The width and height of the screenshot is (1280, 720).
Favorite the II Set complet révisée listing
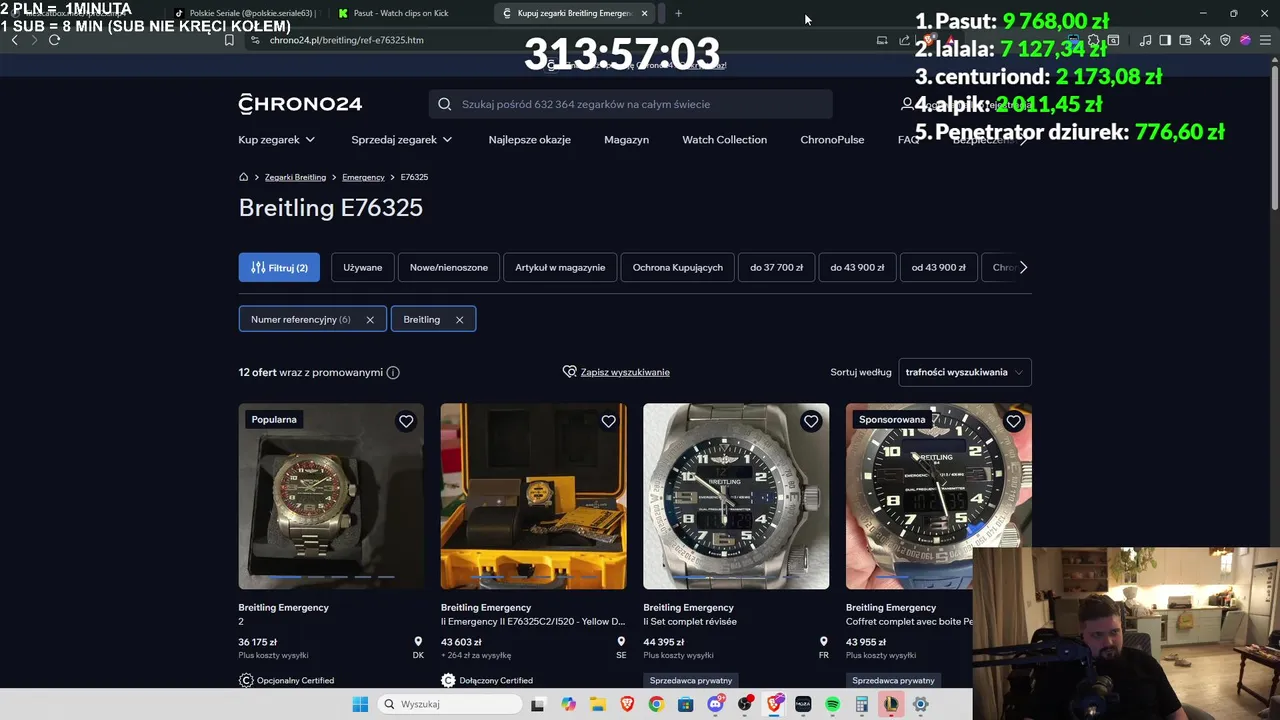pos(811,421)
